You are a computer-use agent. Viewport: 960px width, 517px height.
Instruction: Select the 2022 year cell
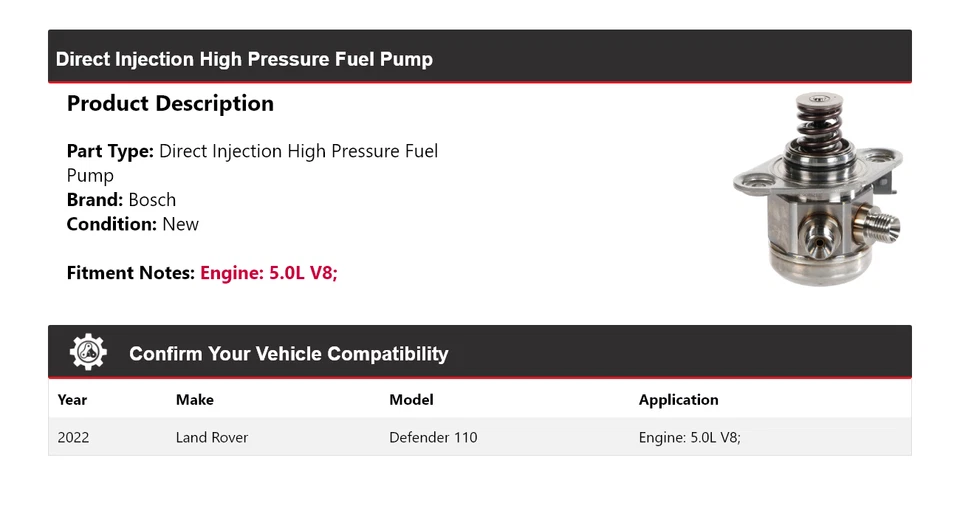coord(73,437)
